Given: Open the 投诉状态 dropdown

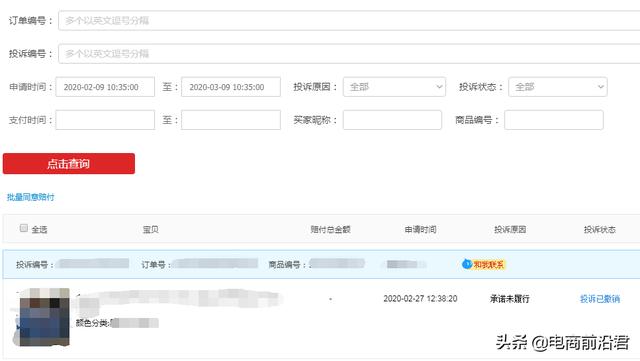Looking at the screenshot, I should click(x=558, y=87).
